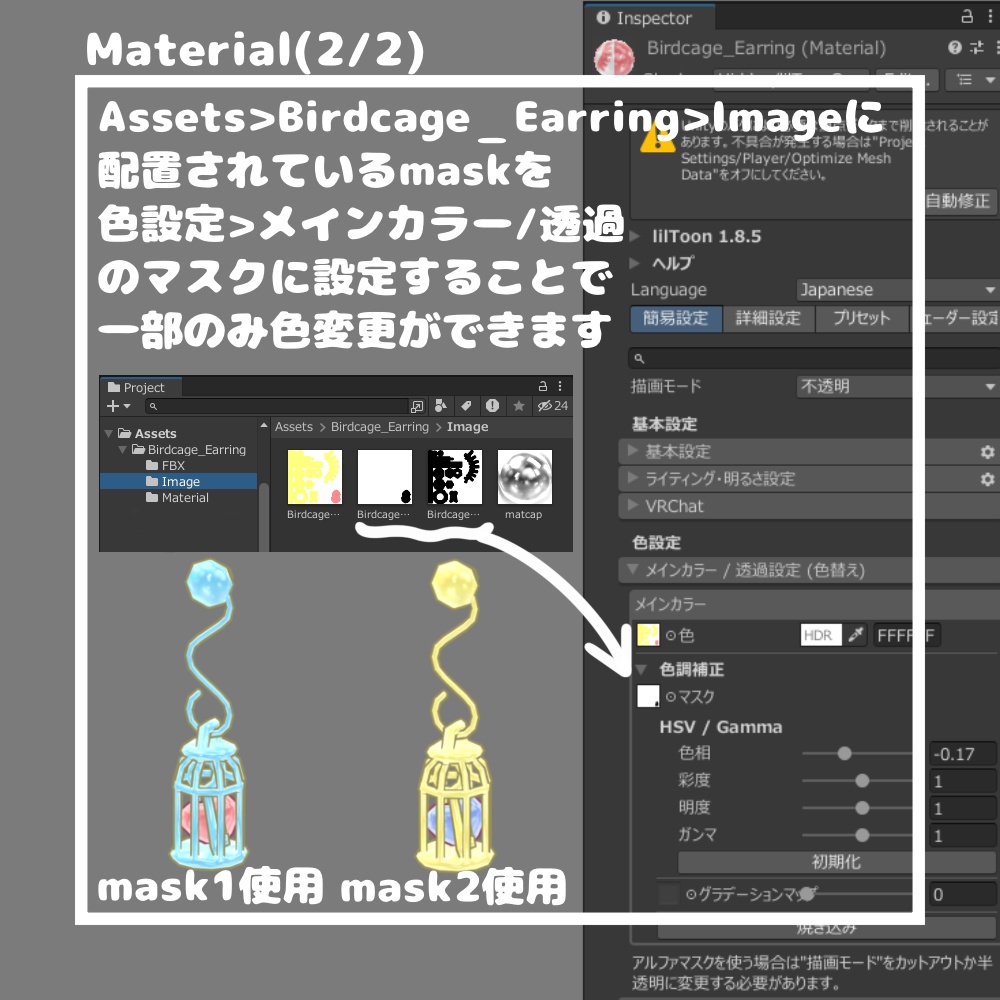The image size is (1000, 1000).
Task: Click the exclamation filter icon in Project toolbar
Action: 492,406
